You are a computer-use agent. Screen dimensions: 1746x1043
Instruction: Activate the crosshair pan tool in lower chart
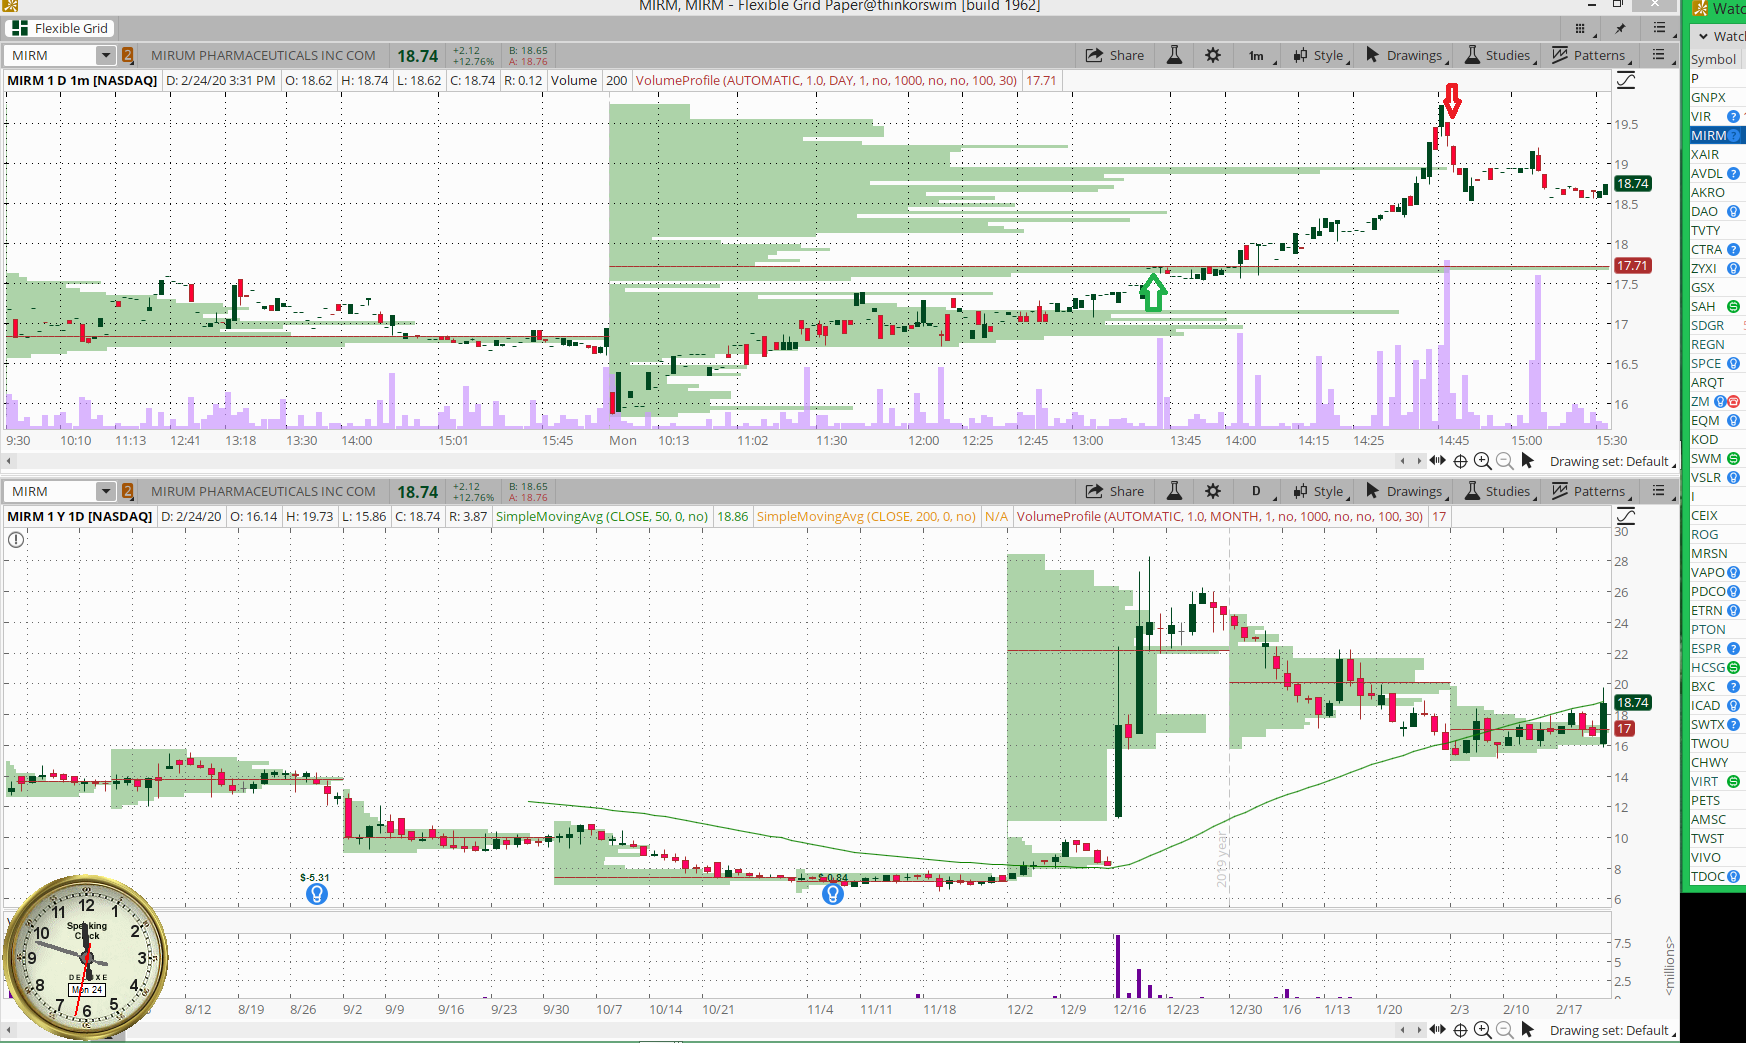click(x=1460, y=1030)
